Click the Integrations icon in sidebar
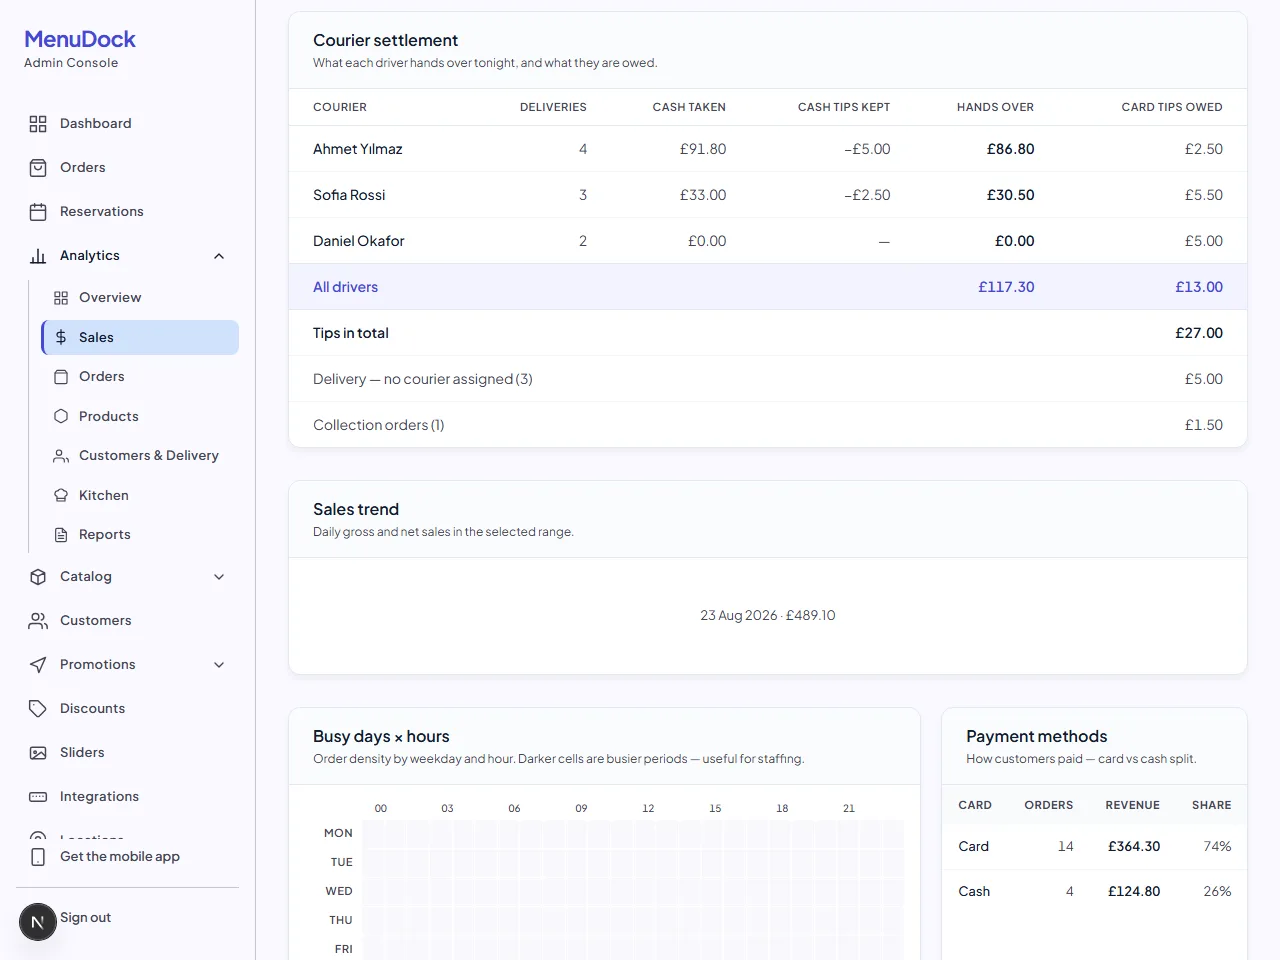 tap(38, 797)
